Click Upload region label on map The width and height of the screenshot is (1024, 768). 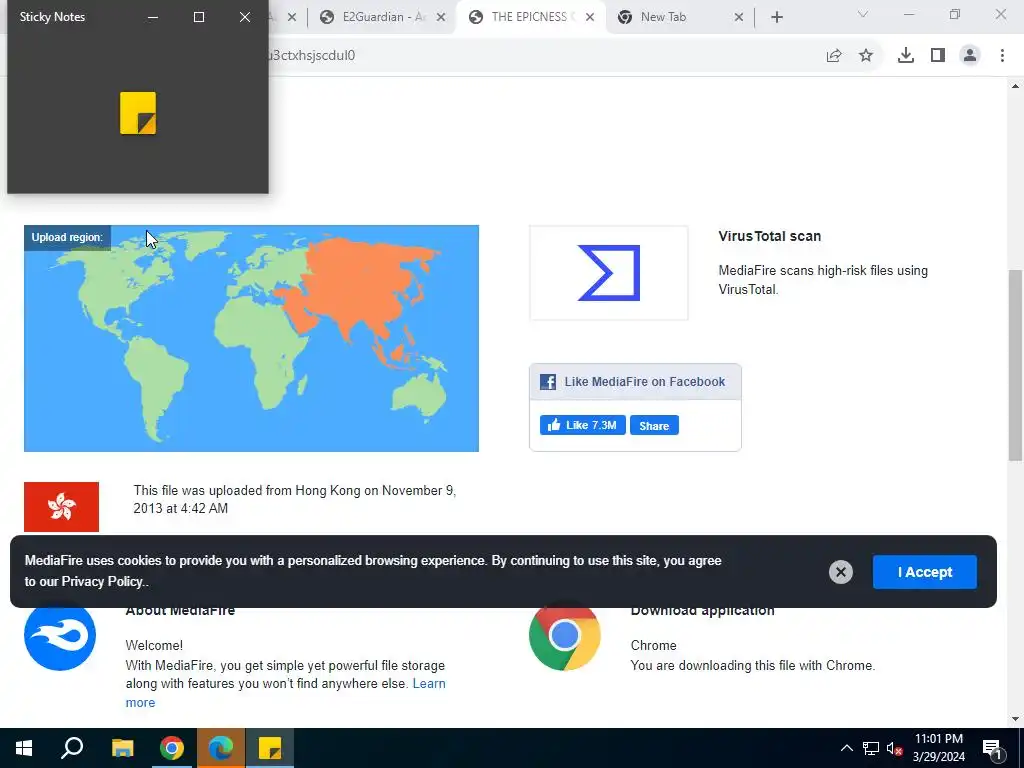coord(67,237)
